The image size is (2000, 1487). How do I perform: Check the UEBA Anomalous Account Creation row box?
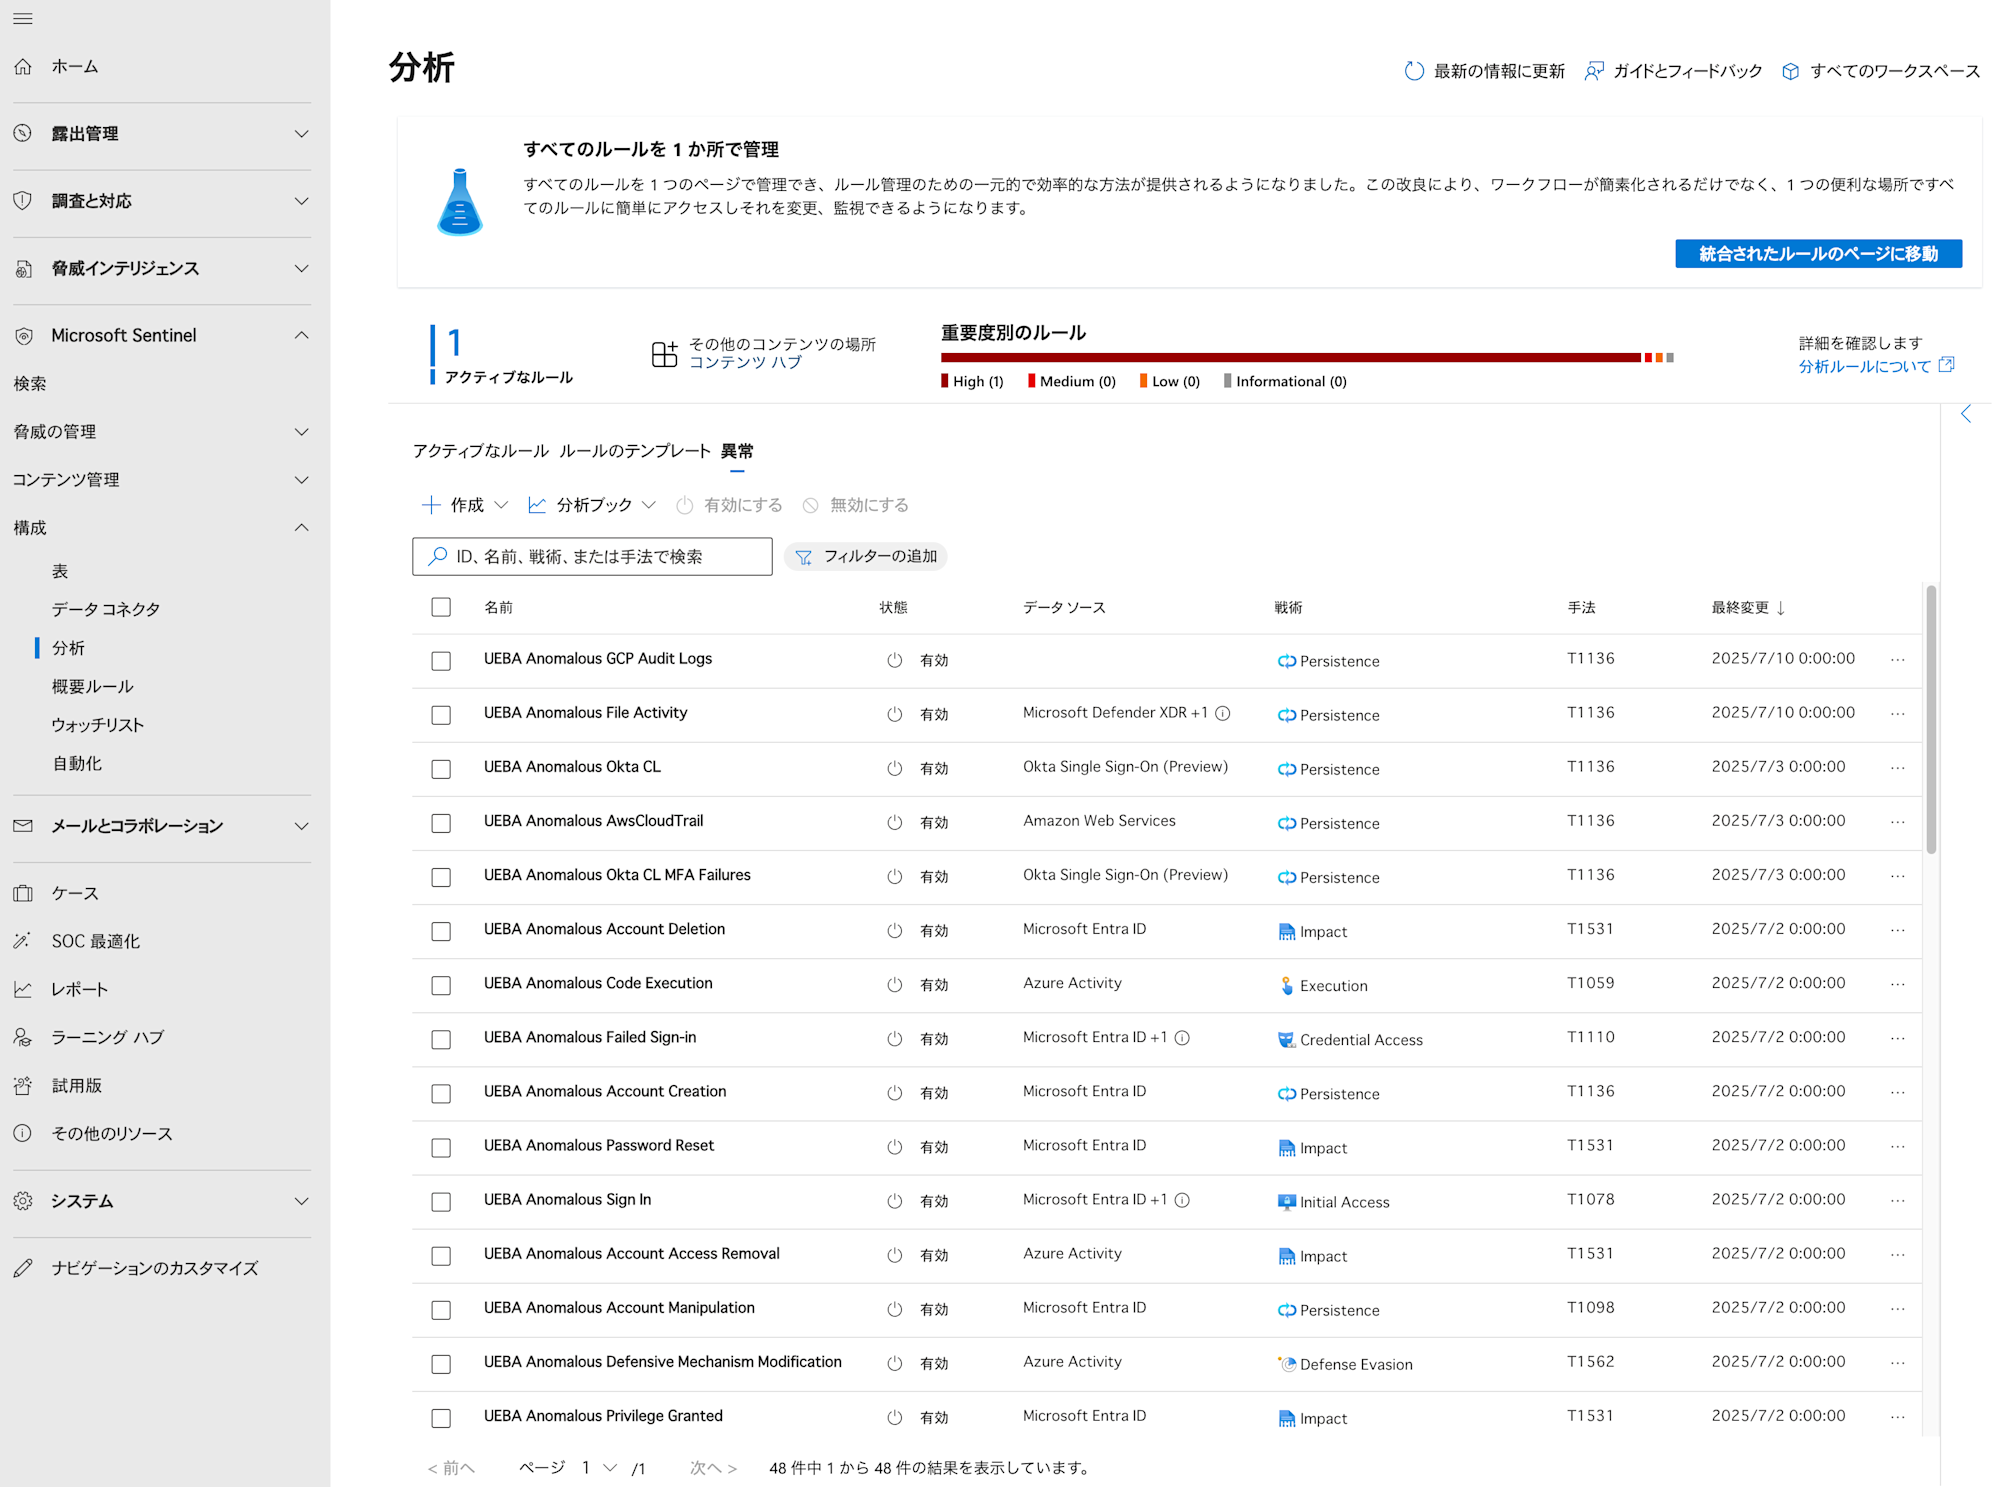click(441, 1094)
